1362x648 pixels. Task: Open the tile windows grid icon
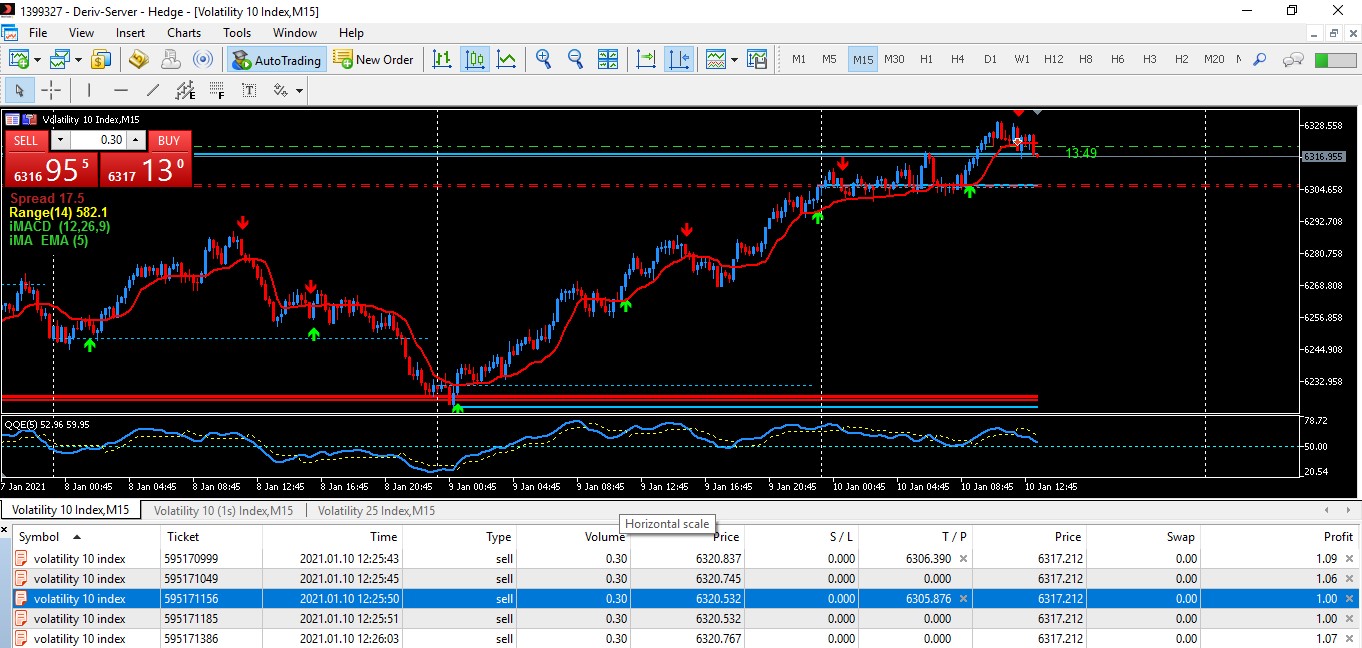[x=608, y=59]
